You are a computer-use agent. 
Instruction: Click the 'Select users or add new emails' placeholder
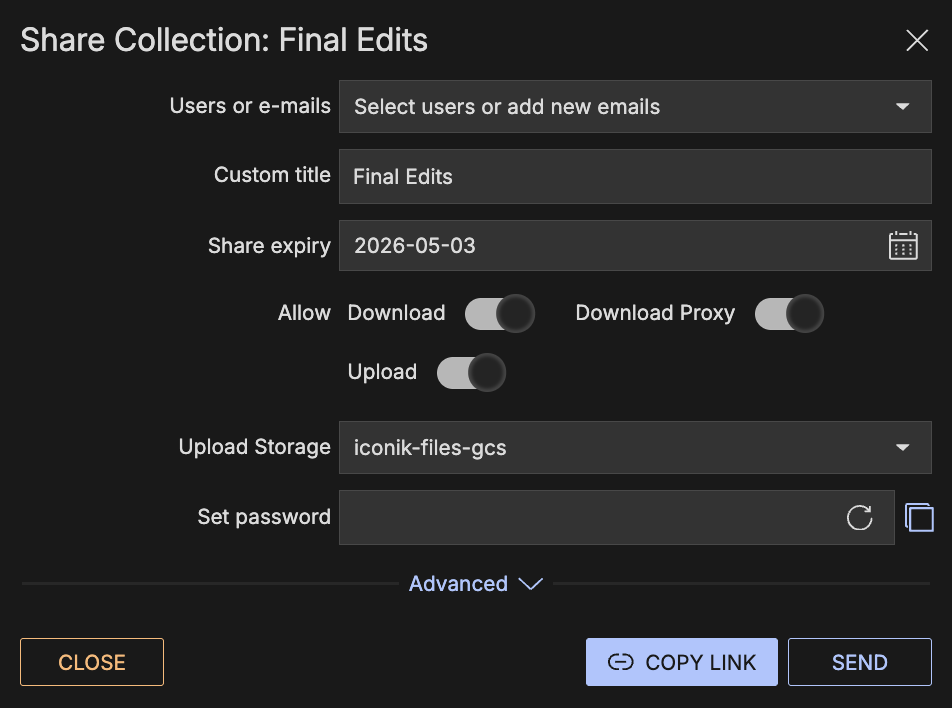pyautogui.click(x=507, y=106)
